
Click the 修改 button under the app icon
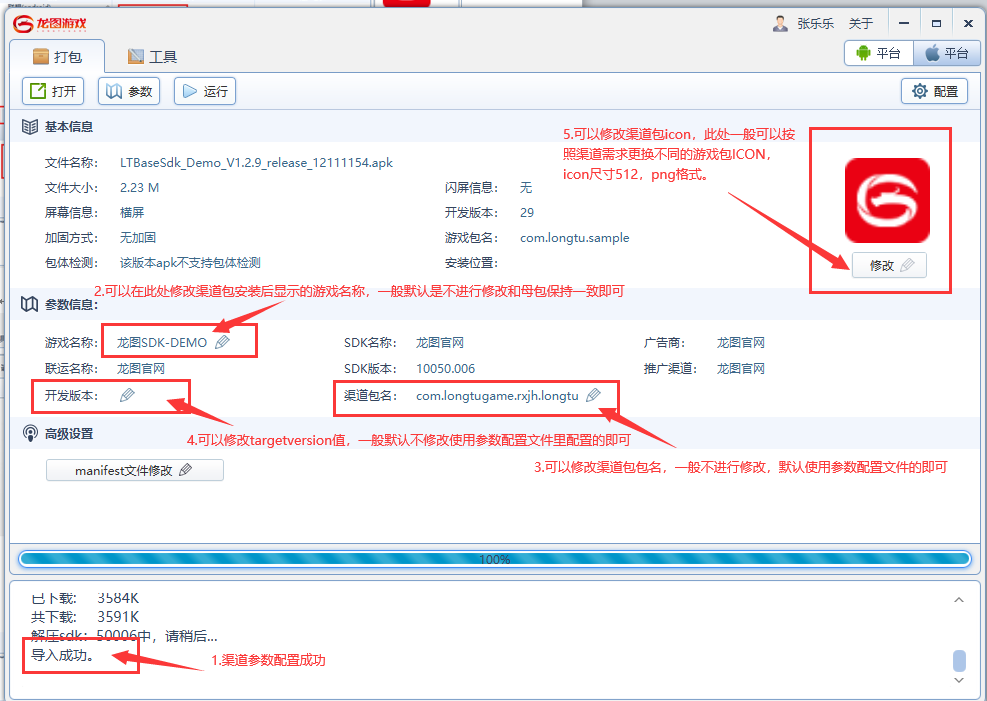pyautogui.click(x=889, y=265)
